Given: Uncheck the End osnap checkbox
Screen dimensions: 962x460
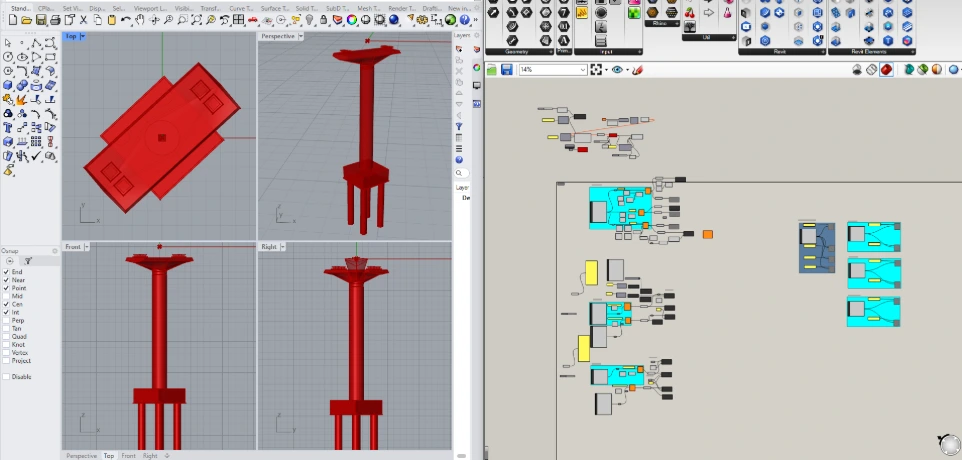Looking at the screenshot, I should coord(7,272).
